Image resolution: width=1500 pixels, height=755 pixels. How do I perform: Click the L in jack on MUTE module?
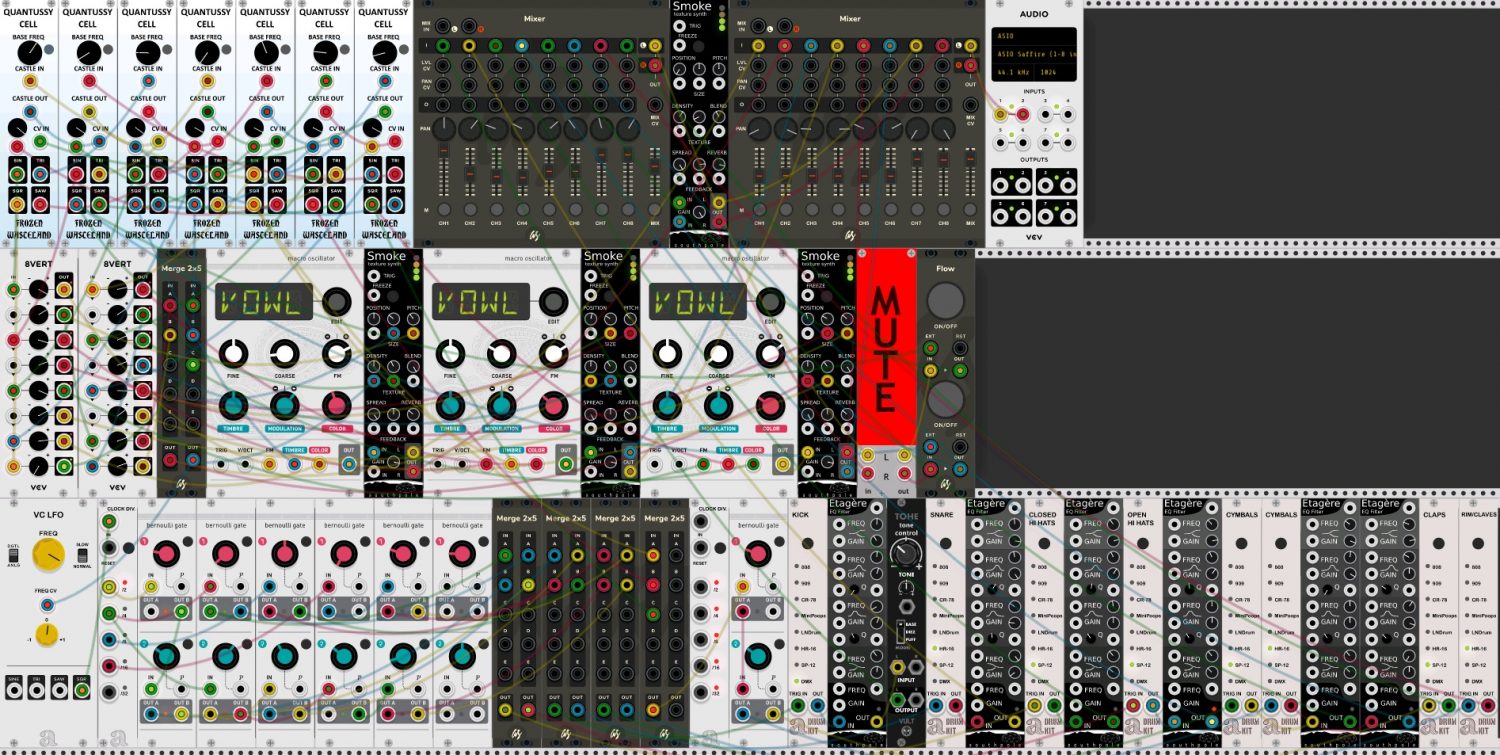(866, 456)
